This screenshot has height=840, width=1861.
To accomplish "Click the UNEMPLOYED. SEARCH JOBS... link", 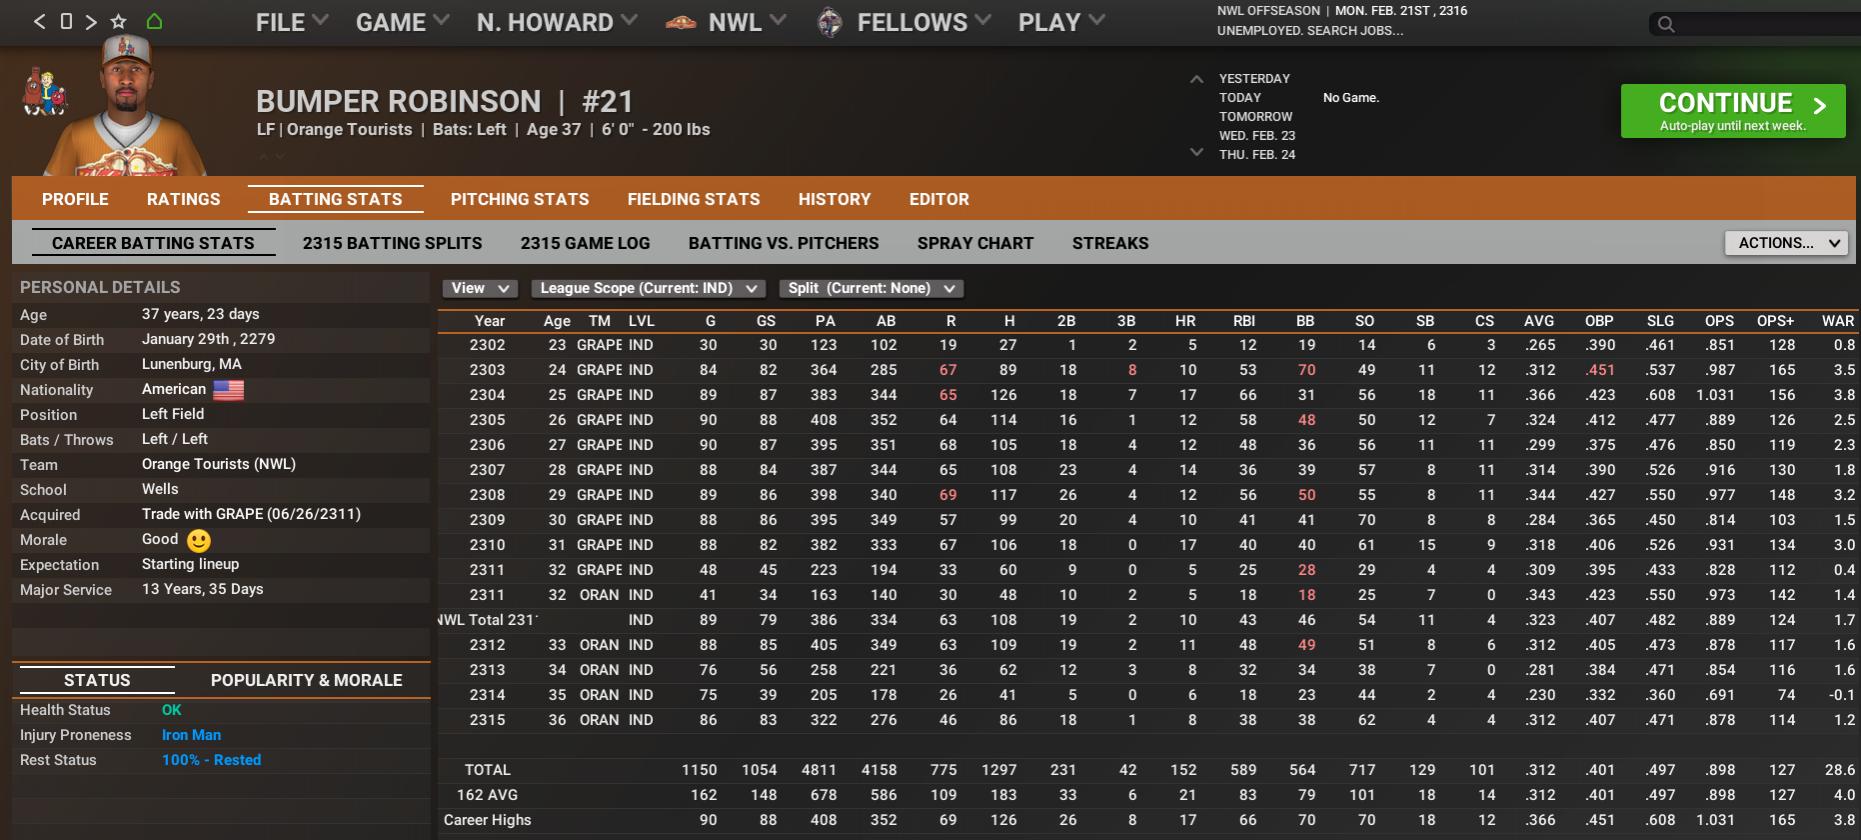I will [1310, 31].
